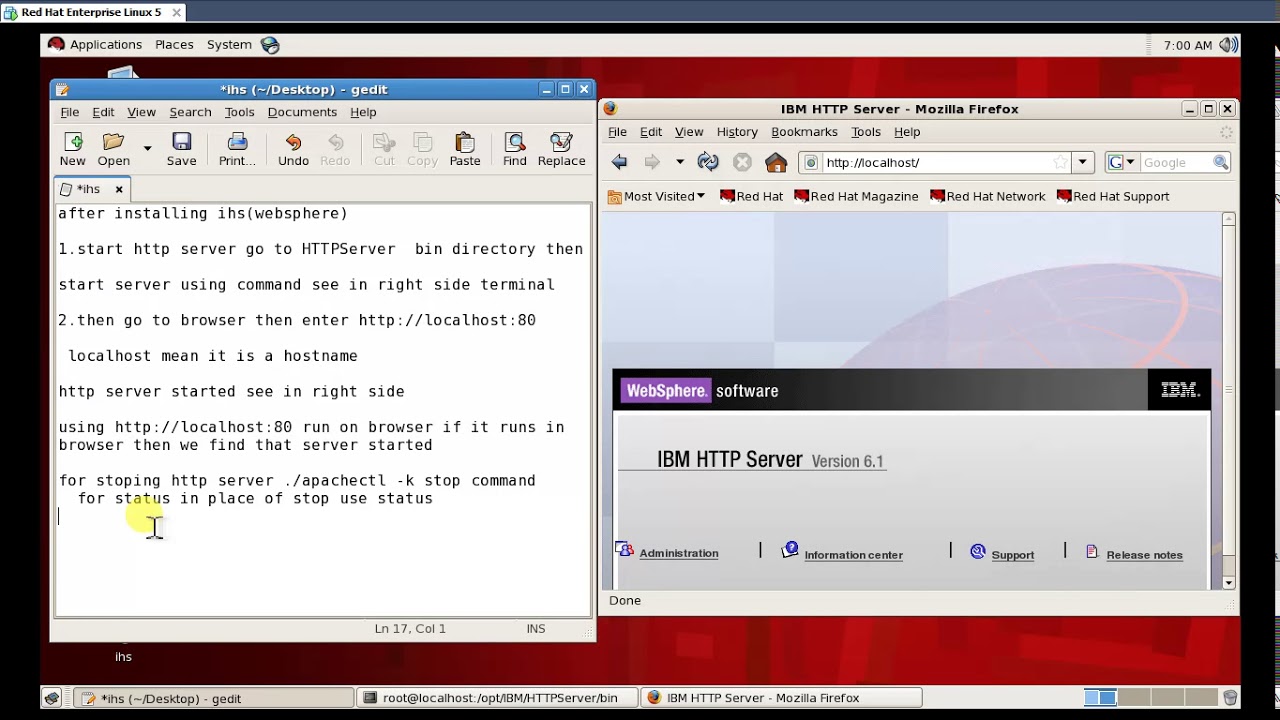Expand the recent files dropdown next to Open
Image resolution: width=1280 pixels, height=720 pixels.
point(147,149)
